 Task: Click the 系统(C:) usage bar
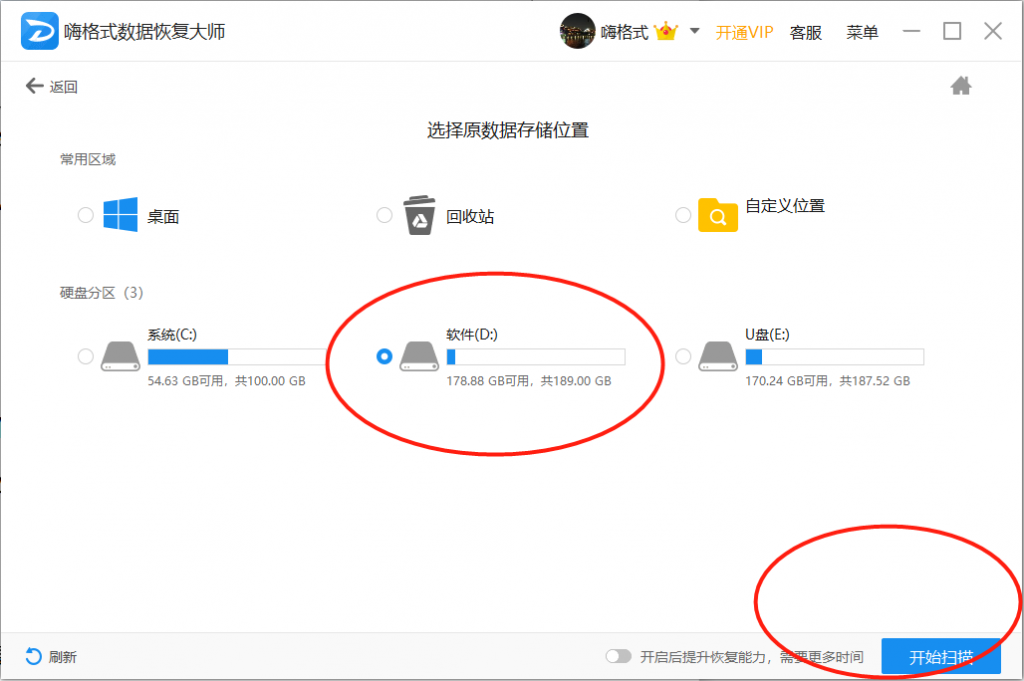tap(236, 356)
